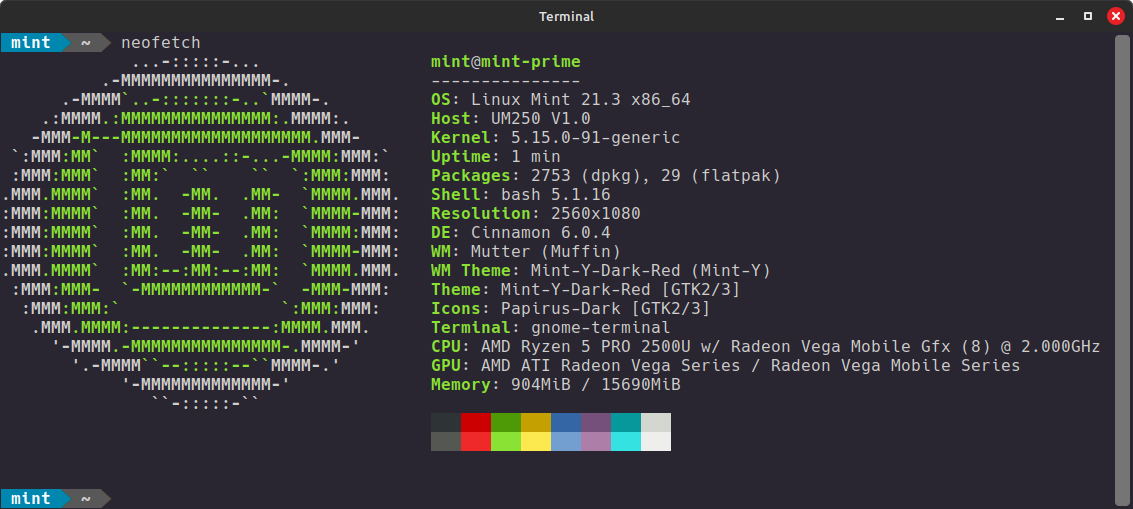Click the OS line Linux Mint 21.3
1133x509 pixels.
click(561, 100)
